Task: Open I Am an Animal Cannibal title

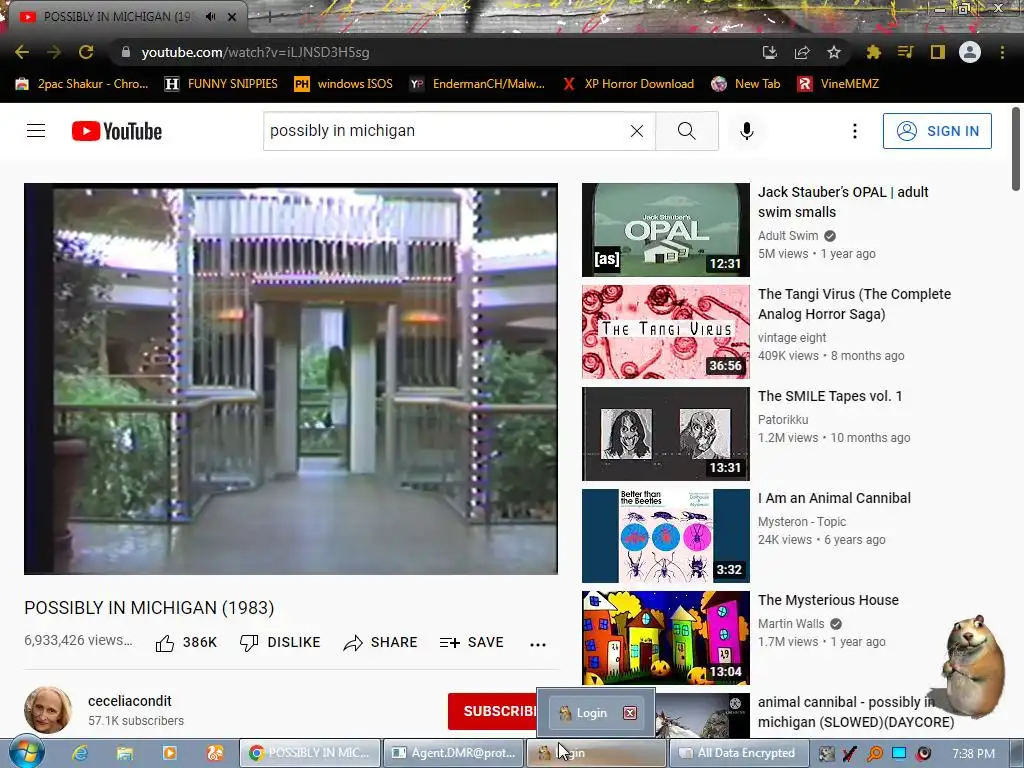Action: coord(834,498)
